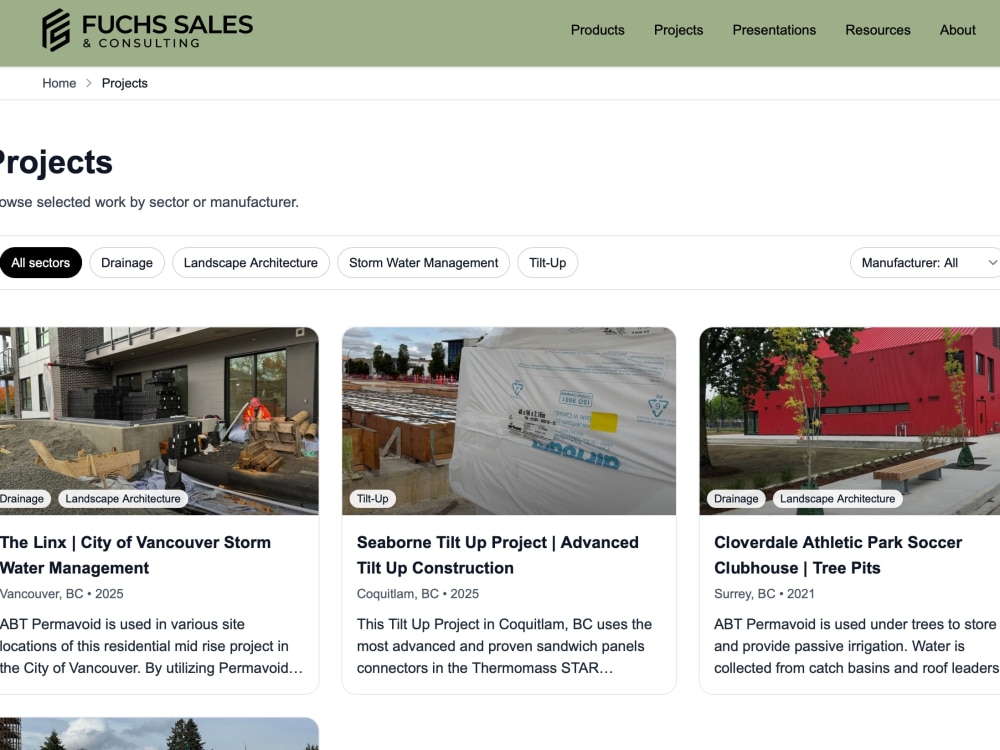This screenshot has height=750, width=1000.
Task: Open the Seaborne Tilt Up project photo
Action: (509, 421)
